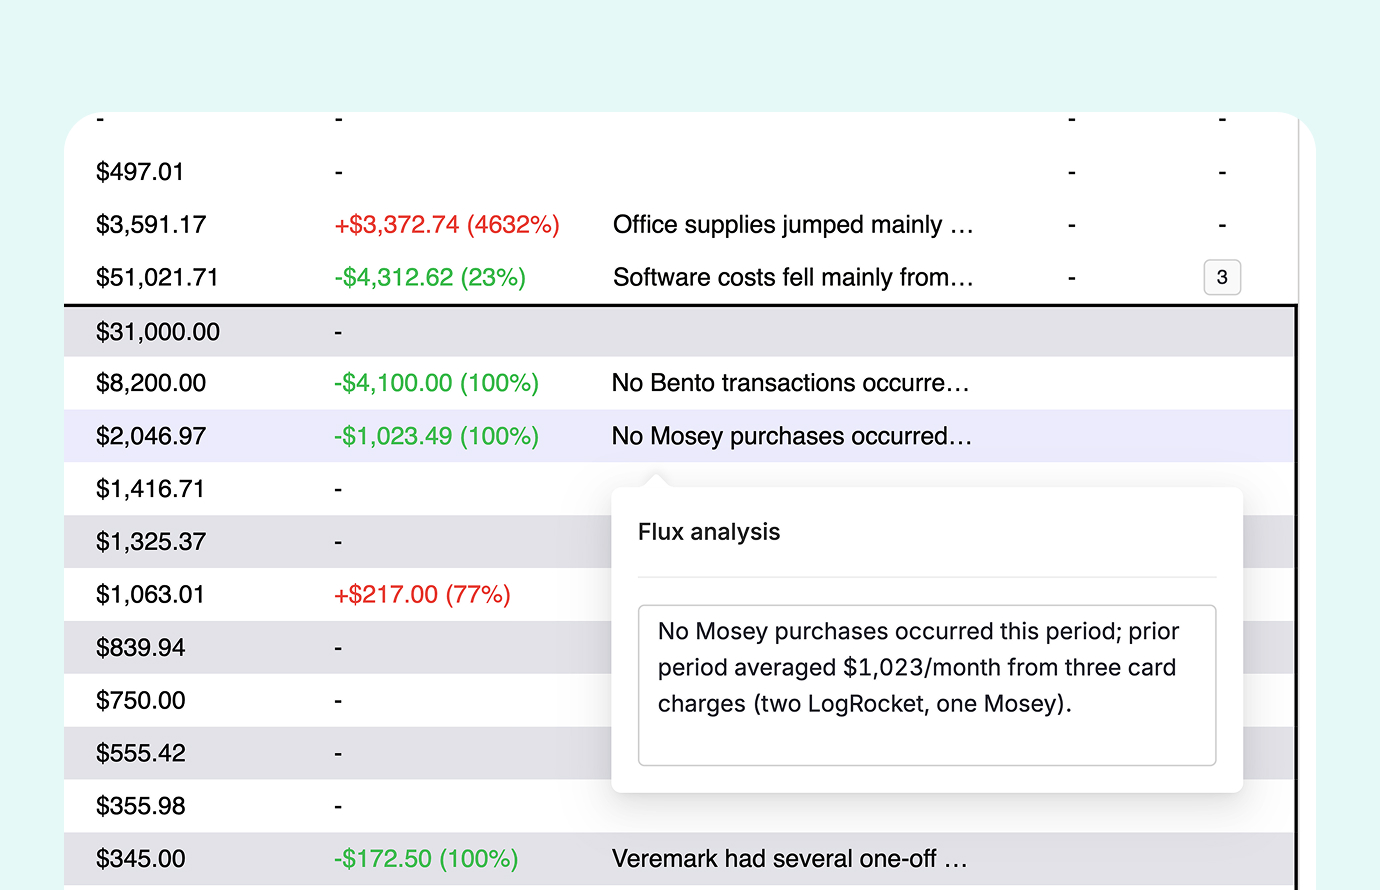Open the Software costs fell explanation
This screenshot has width=1380, height=890.
tap(792, 278)
